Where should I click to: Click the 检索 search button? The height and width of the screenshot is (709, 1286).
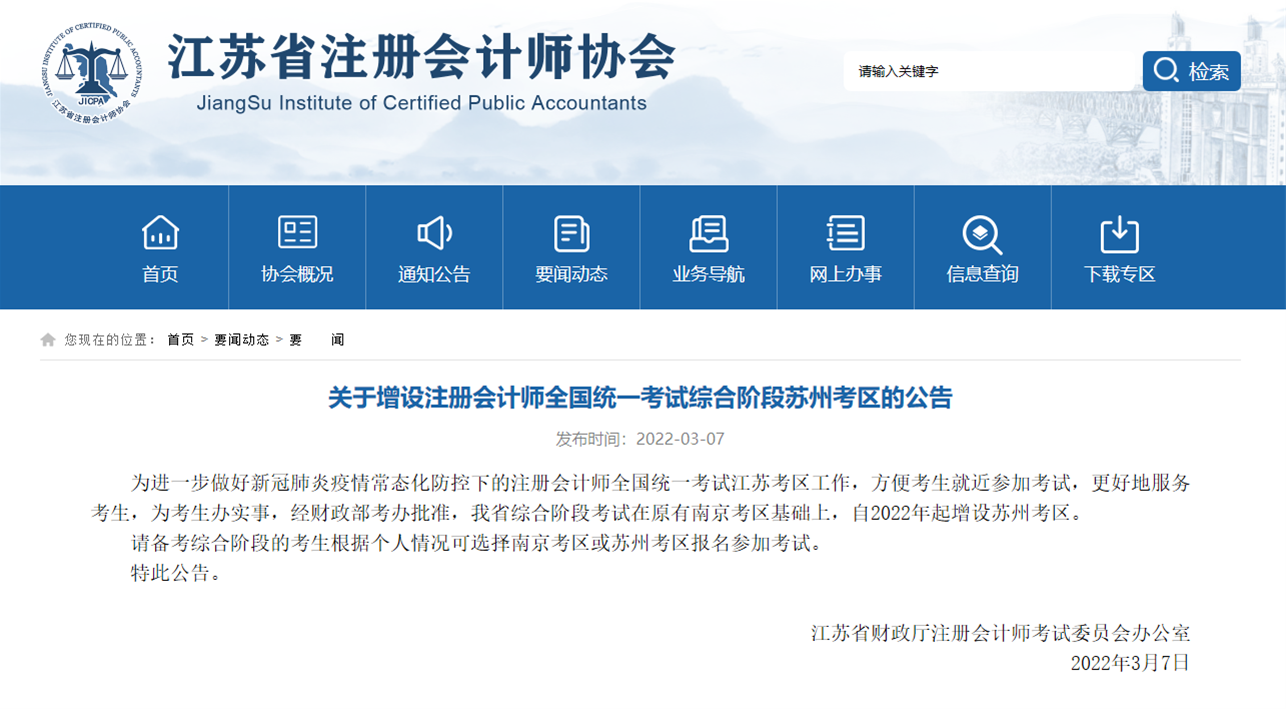1192,71
